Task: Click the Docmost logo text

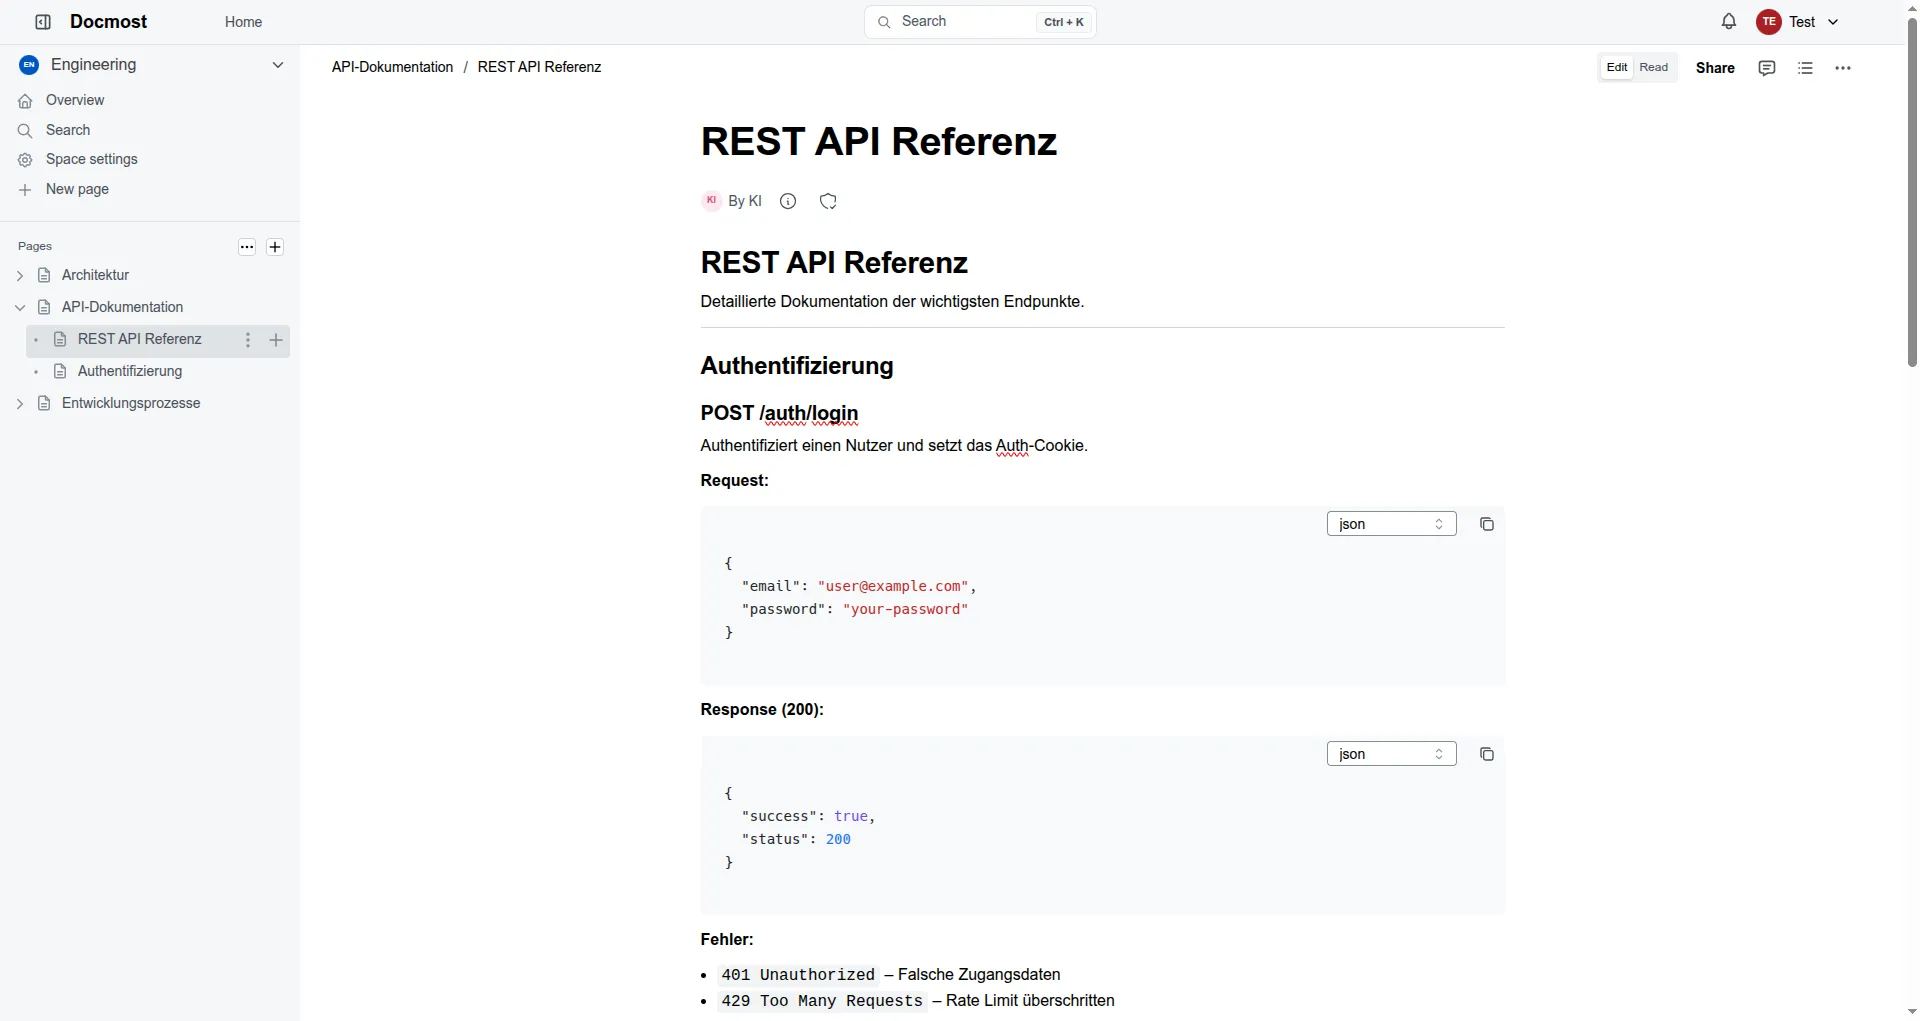Action: pos(108,22)
